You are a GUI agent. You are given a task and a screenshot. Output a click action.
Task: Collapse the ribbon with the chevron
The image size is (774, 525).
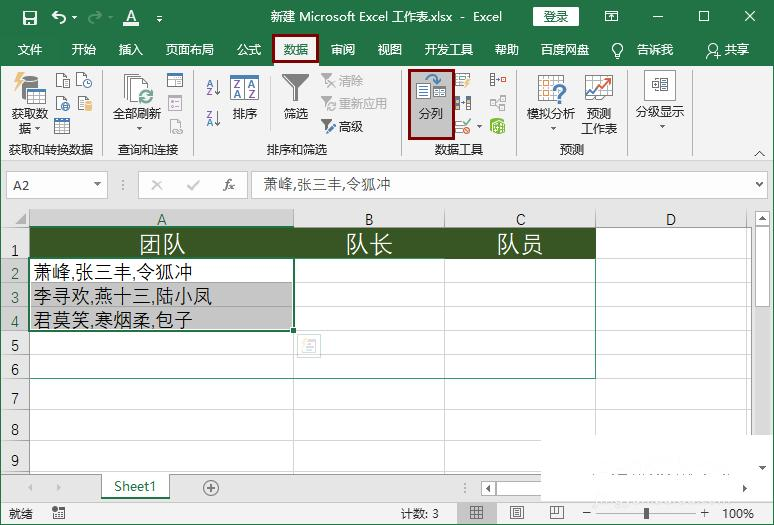[760, 153]
